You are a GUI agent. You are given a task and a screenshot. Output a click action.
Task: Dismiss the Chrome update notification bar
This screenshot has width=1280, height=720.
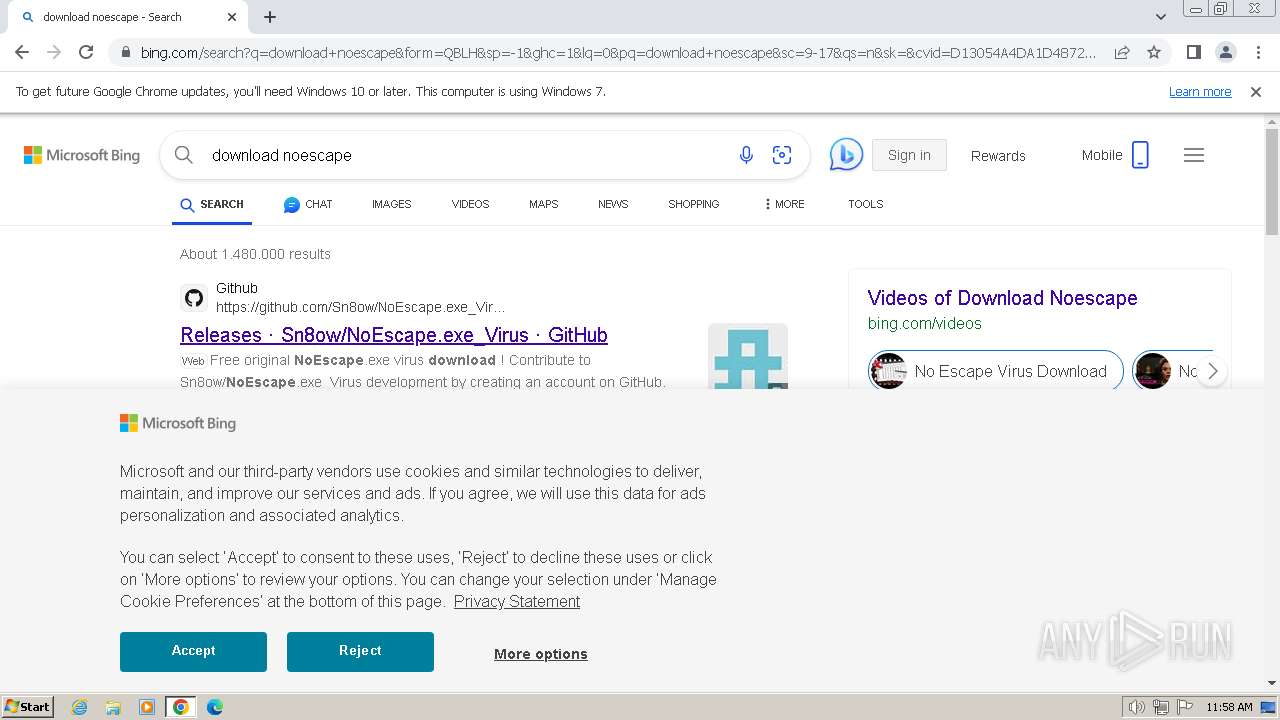[1256, 92]
